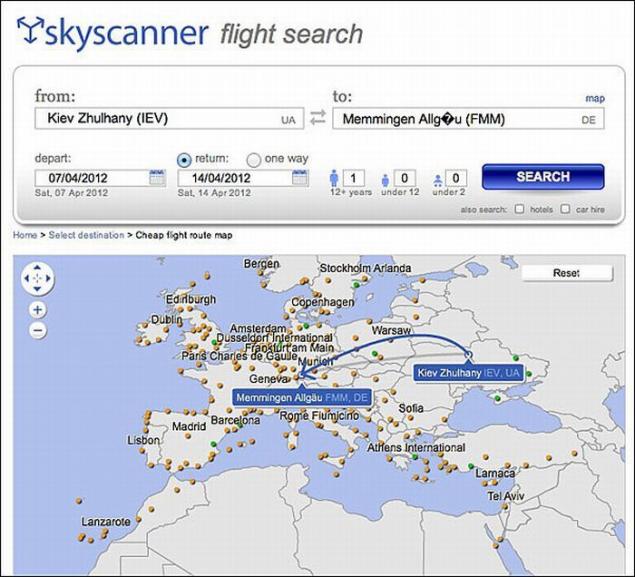Click Kiev Zhulhany origin circle marker on map
Viewport: 635px width, 577px height.
pos(469,355)
